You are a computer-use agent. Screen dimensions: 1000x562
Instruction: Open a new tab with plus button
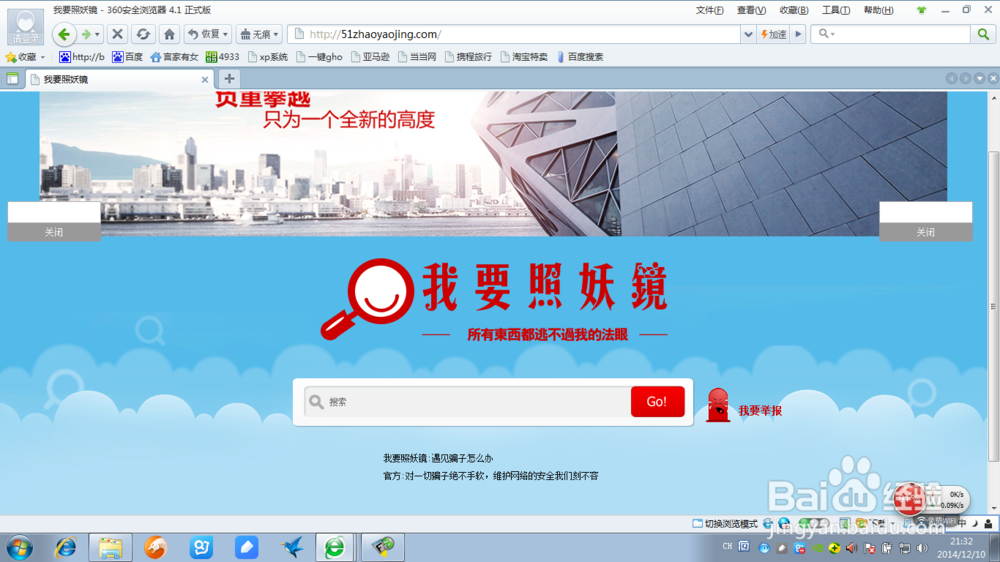[229, 79]
